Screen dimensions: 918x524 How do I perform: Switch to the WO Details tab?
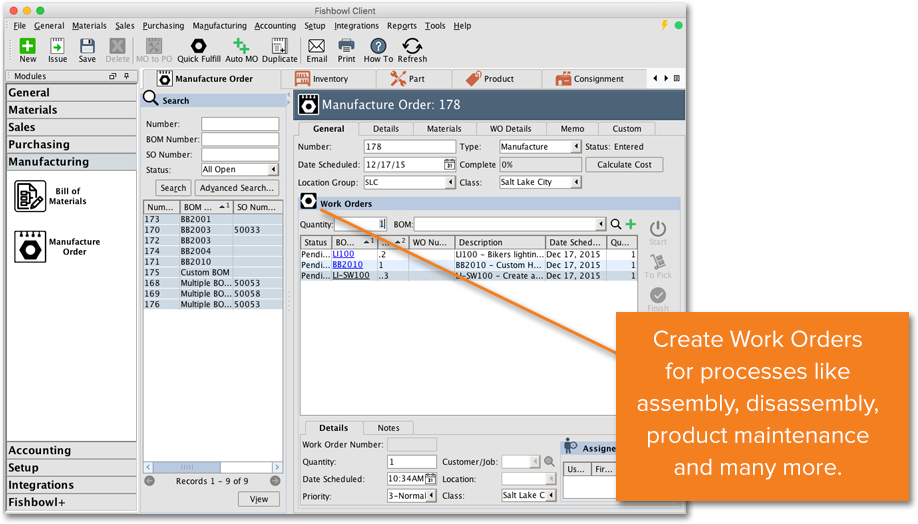pyautogui.click(x=511, y=129)
